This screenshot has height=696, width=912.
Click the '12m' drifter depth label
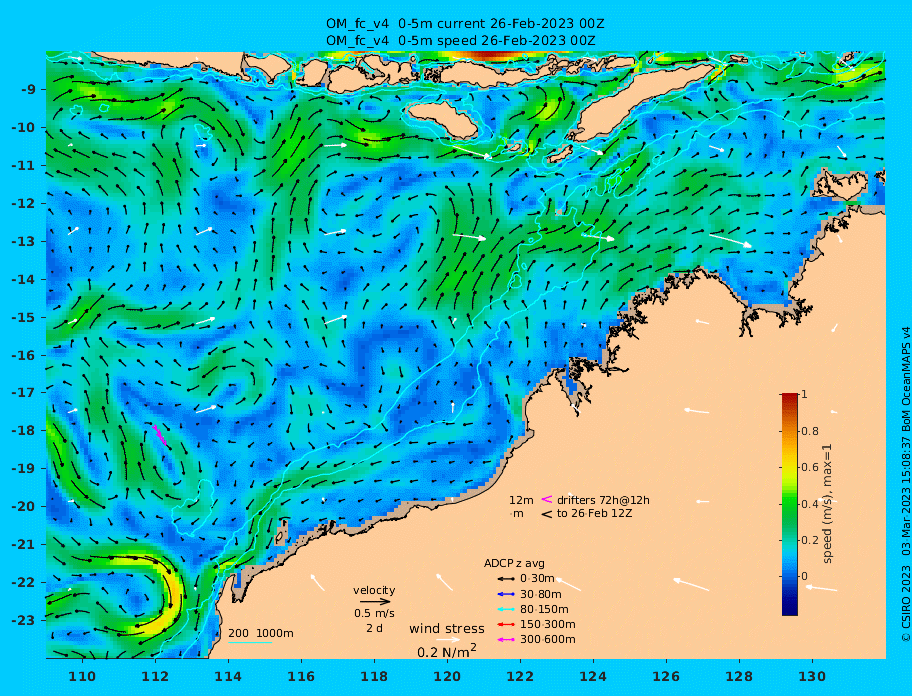point(521,500)
